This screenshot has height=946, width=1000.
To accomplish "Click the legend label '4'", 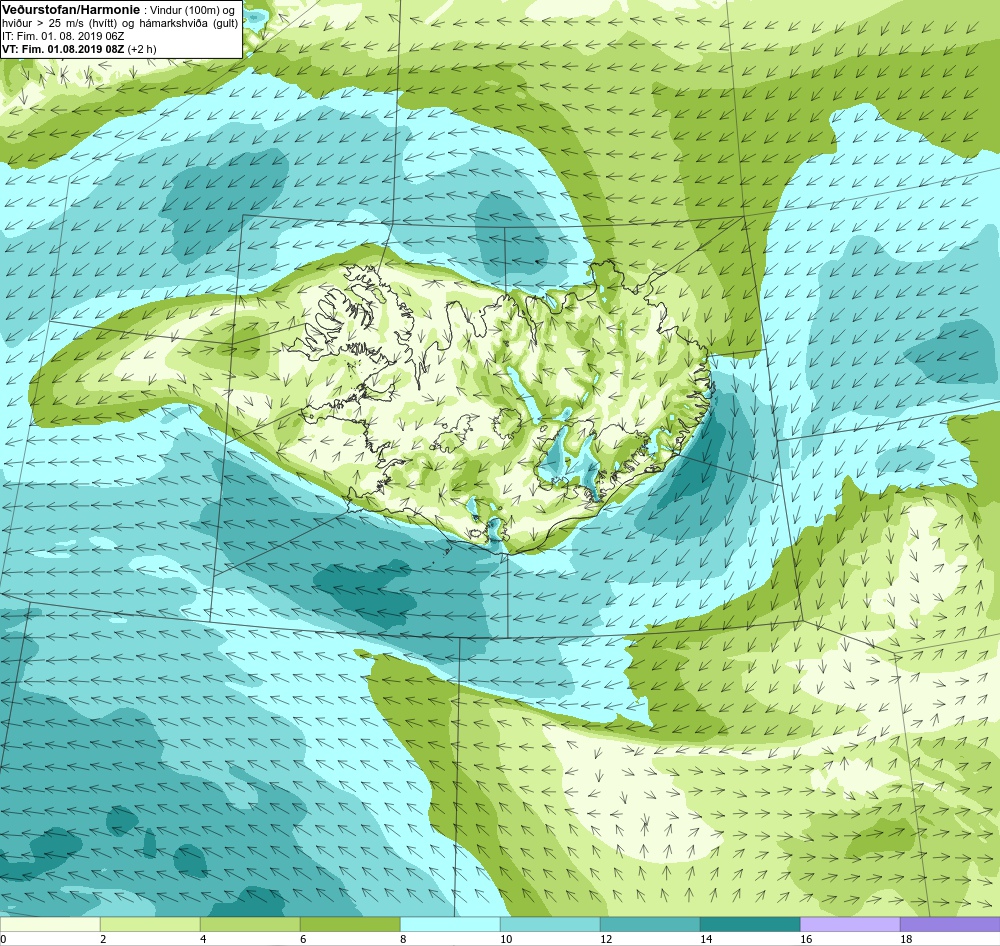I will 203,939.
